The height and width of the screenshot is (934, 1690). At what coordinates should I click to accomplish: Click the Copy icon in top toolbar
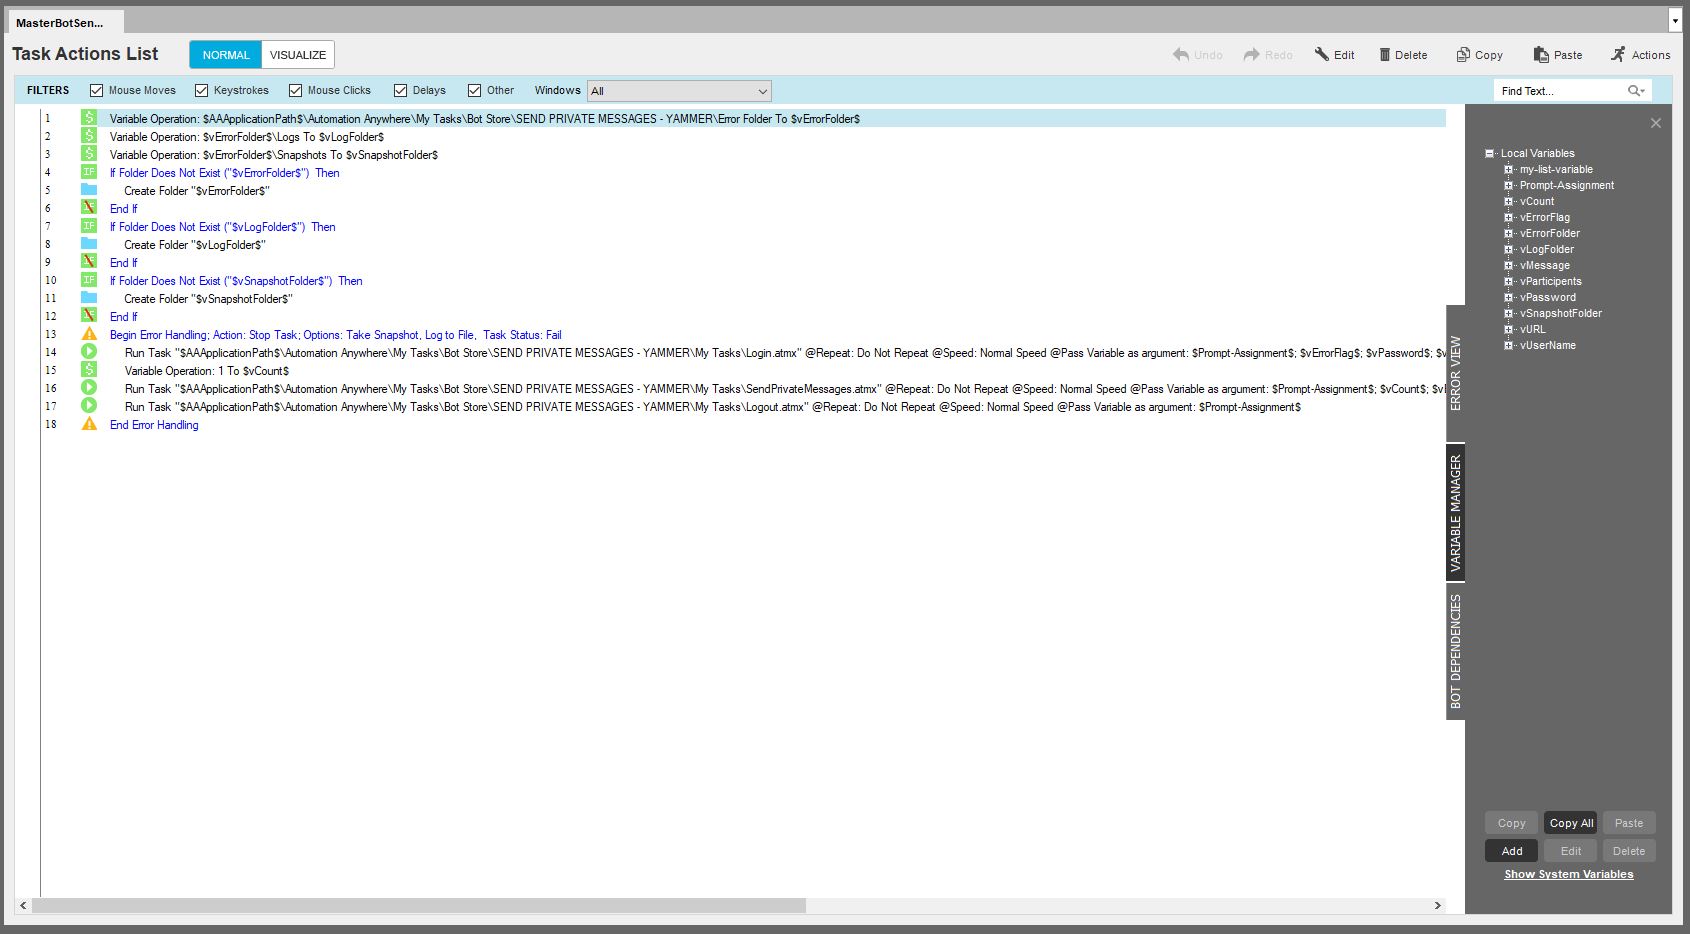1463,55
